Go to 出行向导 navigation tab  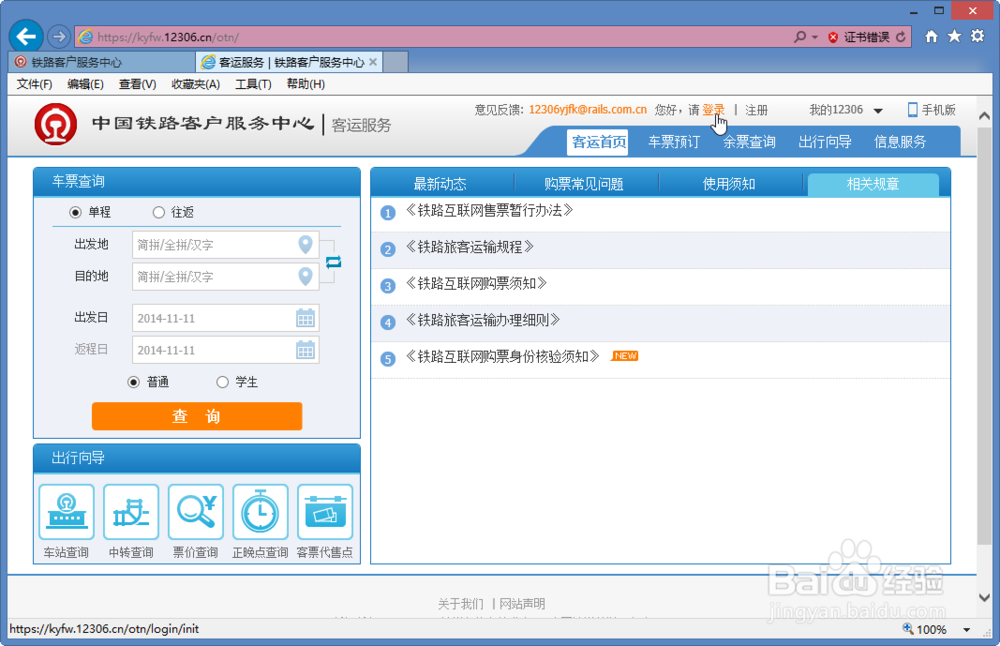[825, 142]
